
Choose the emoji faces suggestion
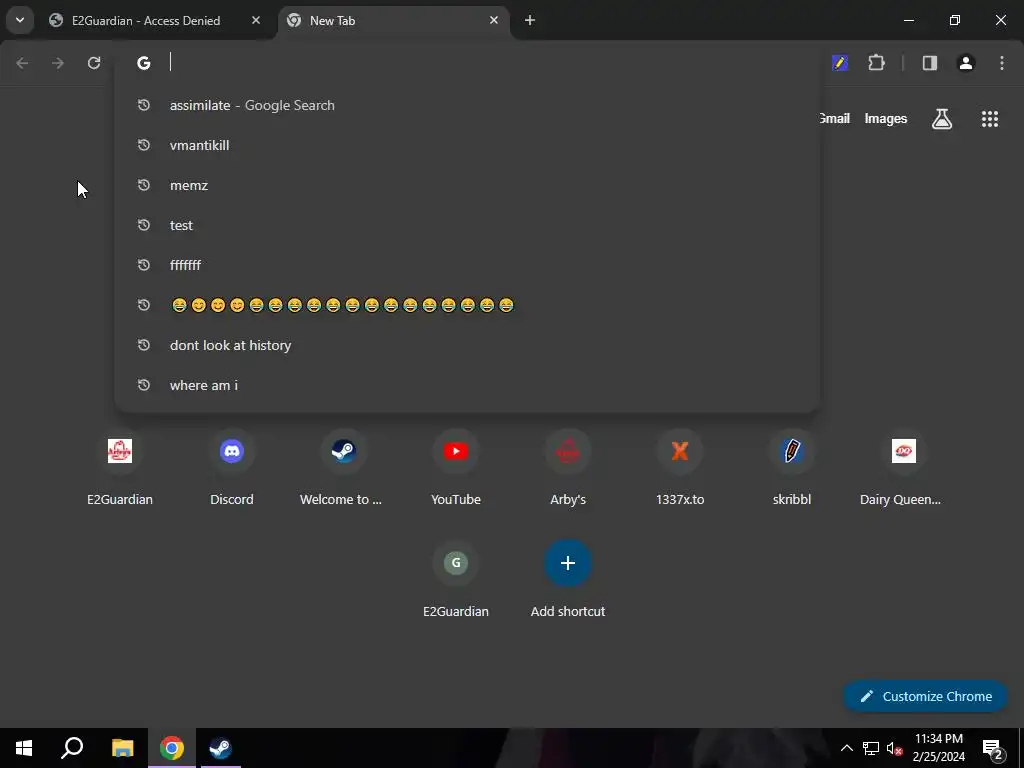click(x=467, y=305)
